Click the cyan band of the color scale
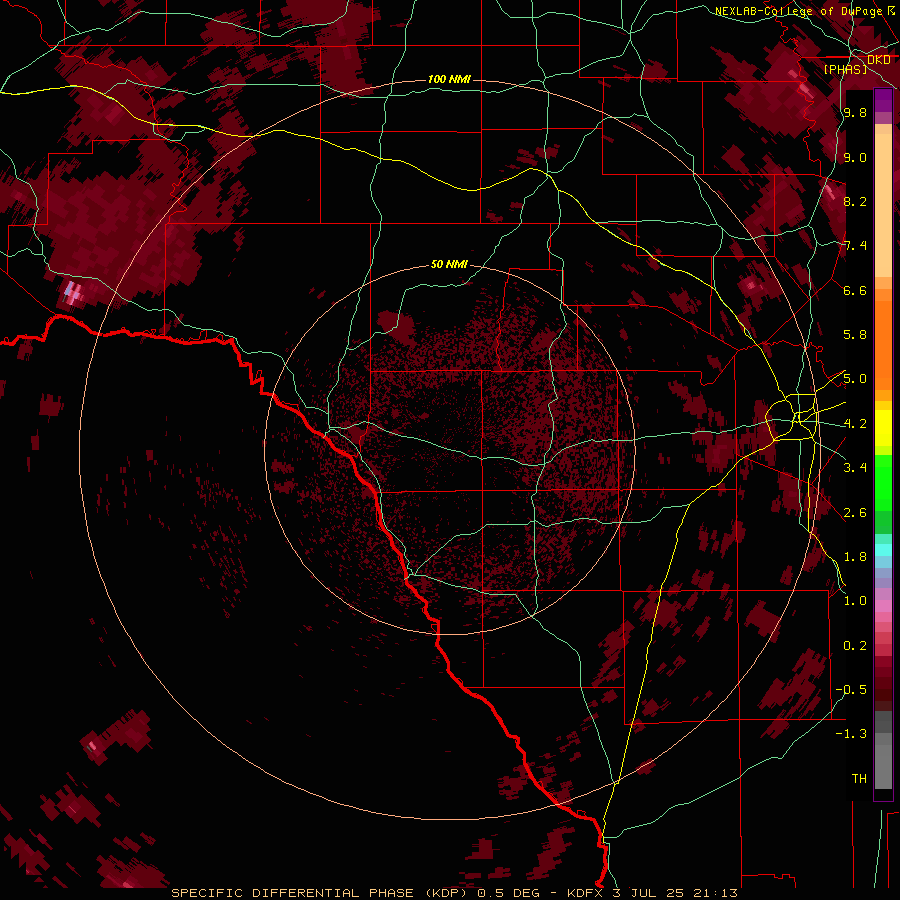This screenshot has width=900, height=900. (883, 550)
